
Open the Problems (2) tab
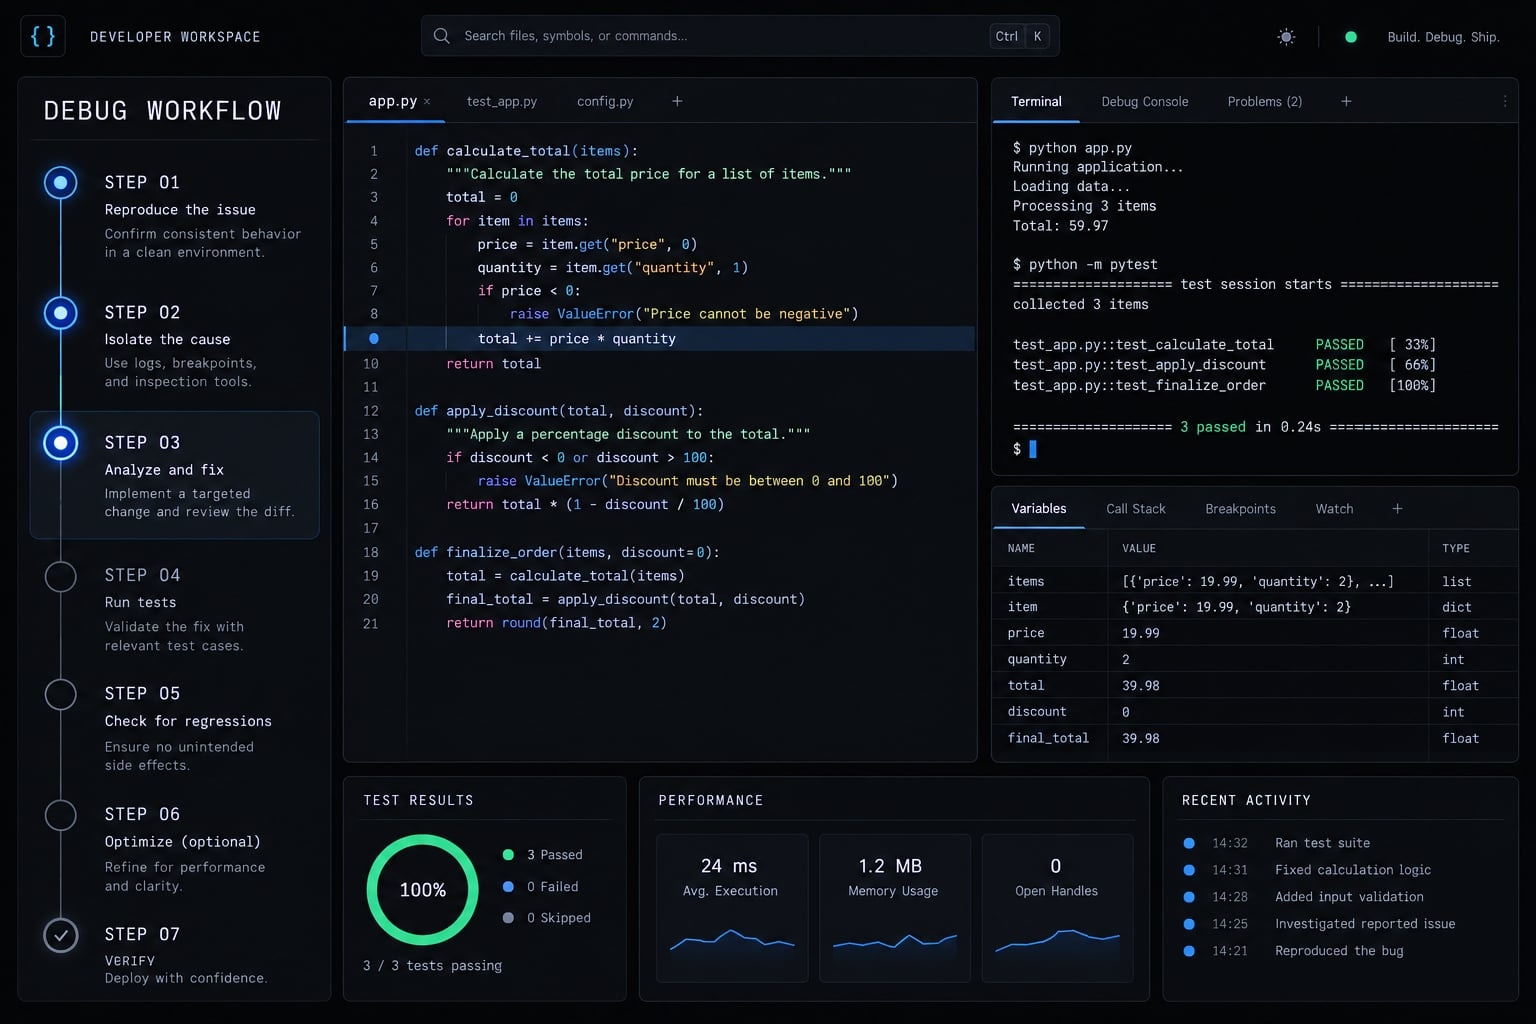tap(1265, 101)
